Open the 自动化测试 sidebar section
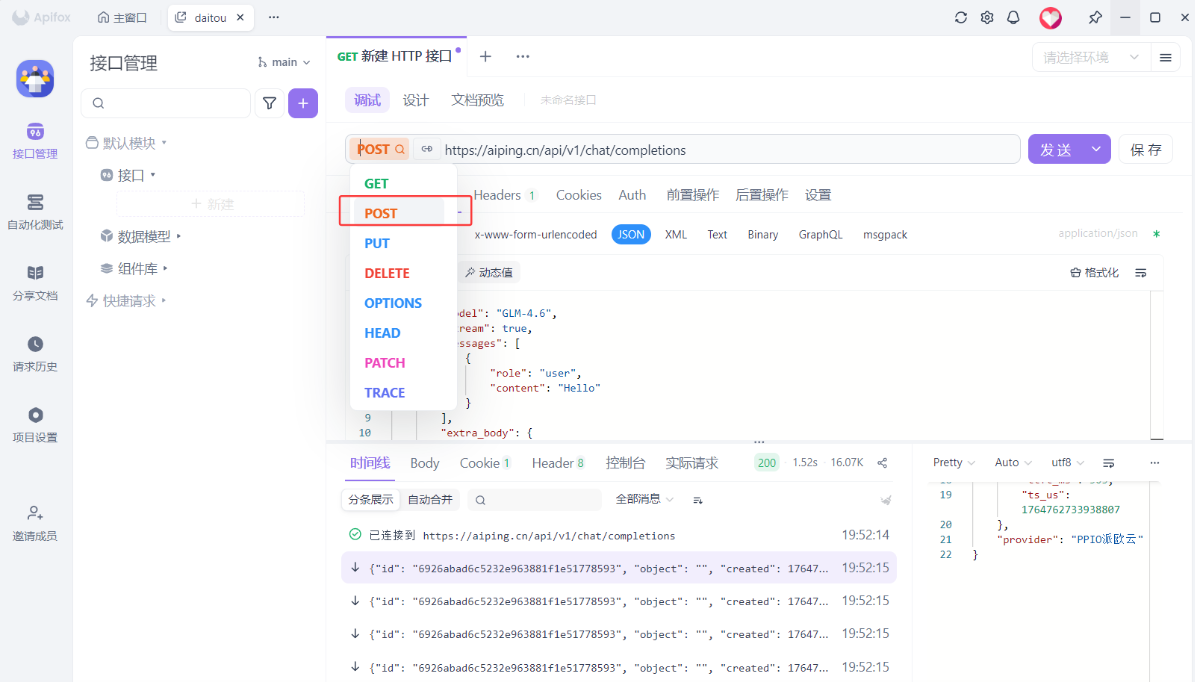1195x682 pixels. pos(35,213)
